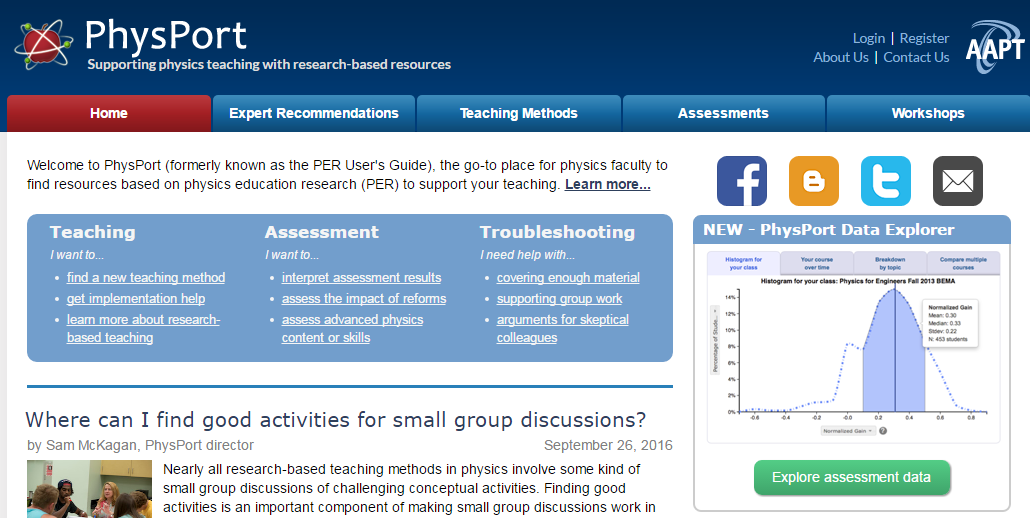The width and height of the screenshot is (1030, 518).
Task: Open the PhysPort Facebook page icon
Action: point(741,181)
